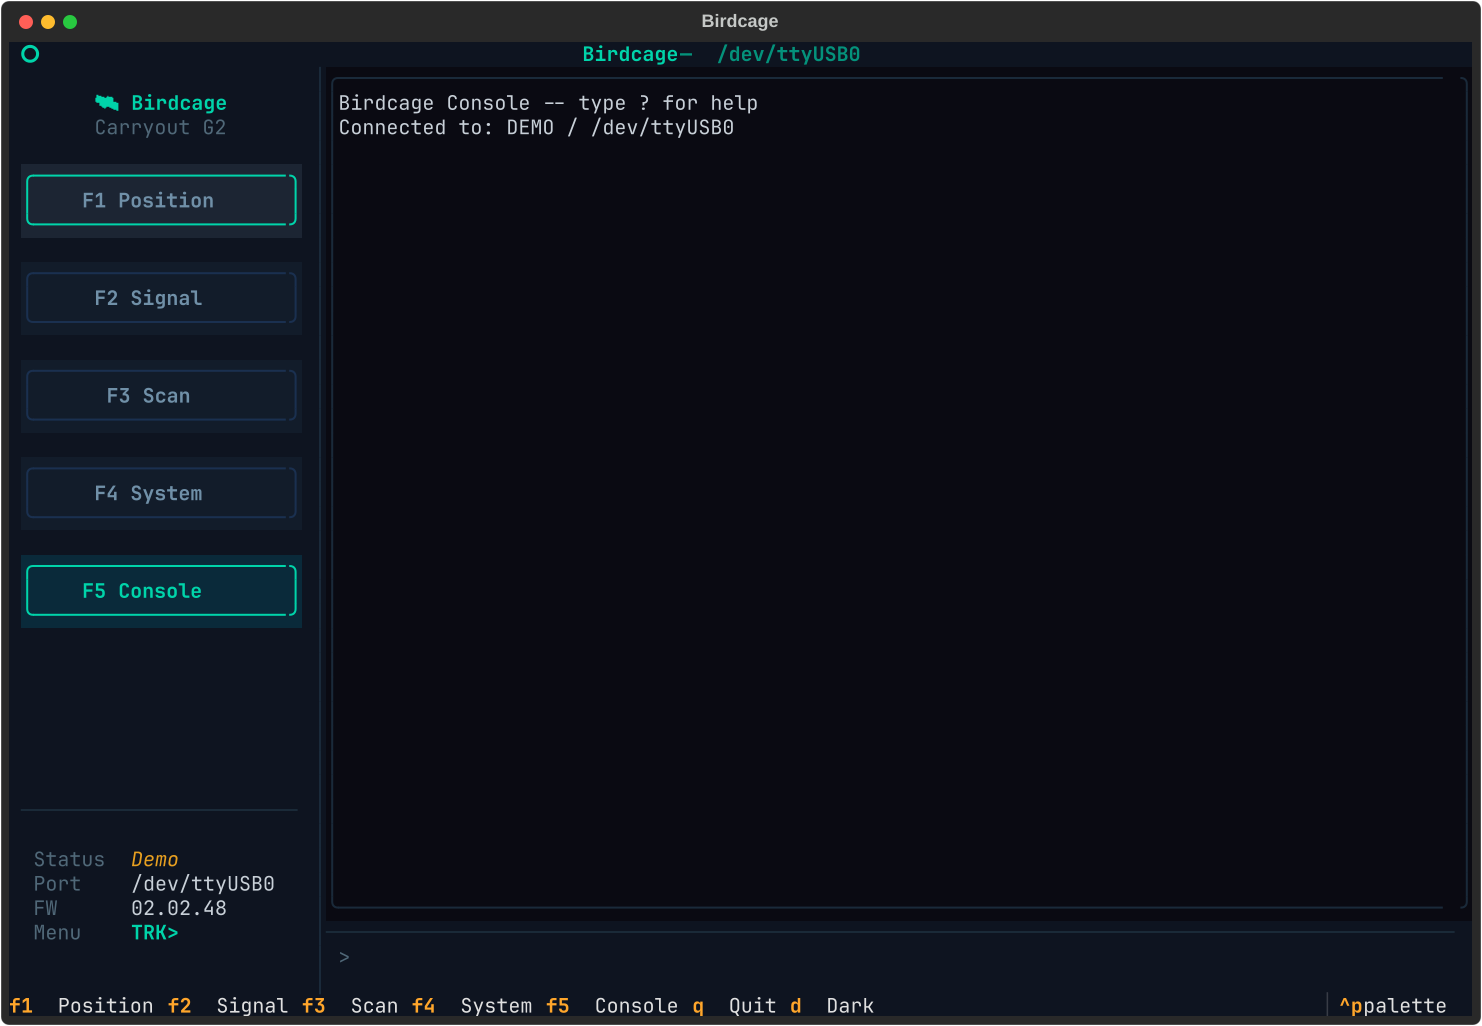Click f3 Scan in the footer bar
The width and height of the screenshot is (1482, 1026).
(x=350, y=1006)
